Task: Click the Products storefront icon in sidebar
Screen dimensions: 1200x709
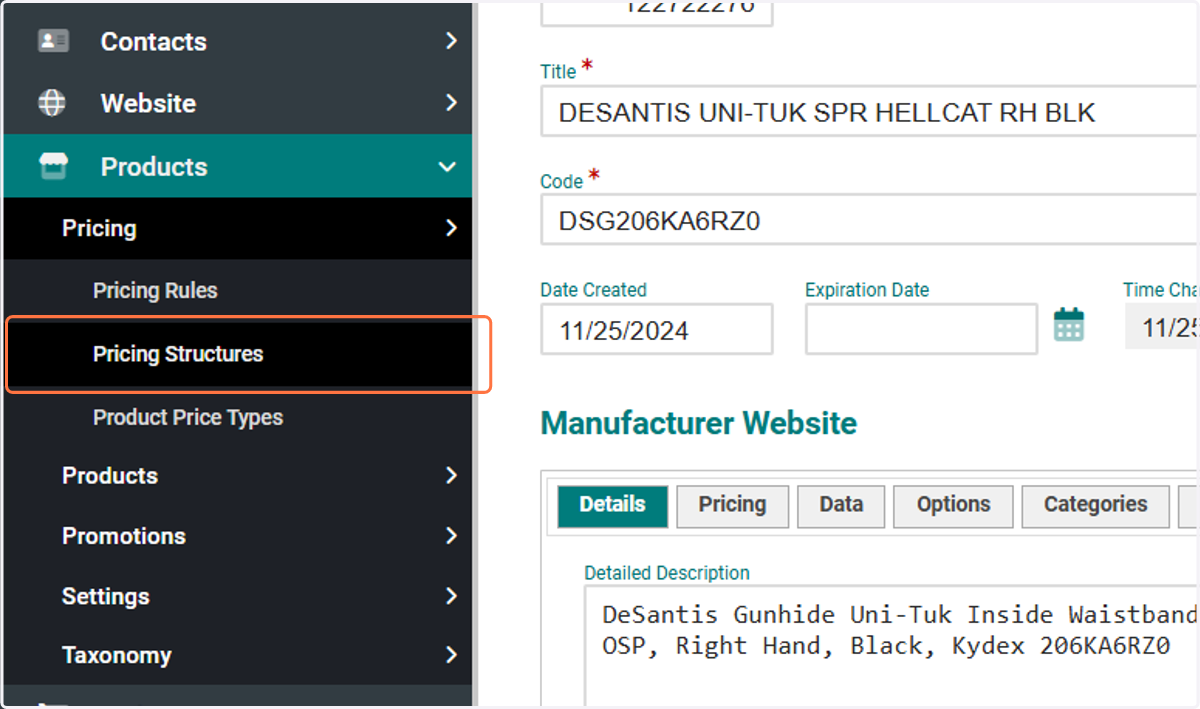Action: [52, 166]
